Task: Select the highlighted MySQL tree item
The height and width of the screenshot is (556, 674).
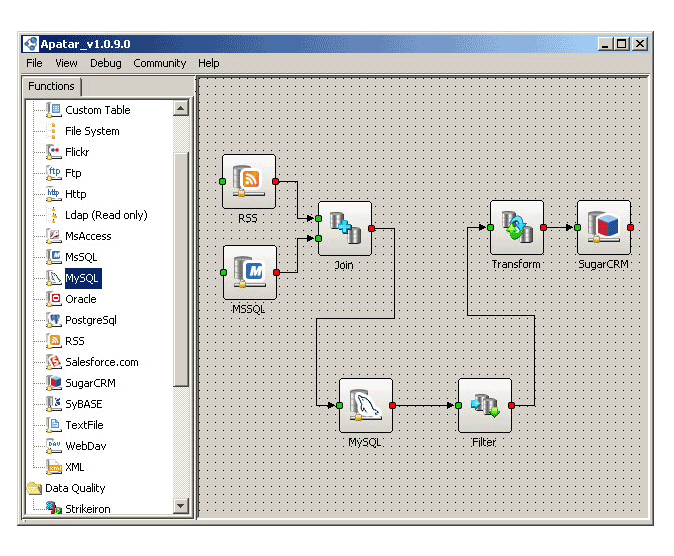Action: pos(83,278)
